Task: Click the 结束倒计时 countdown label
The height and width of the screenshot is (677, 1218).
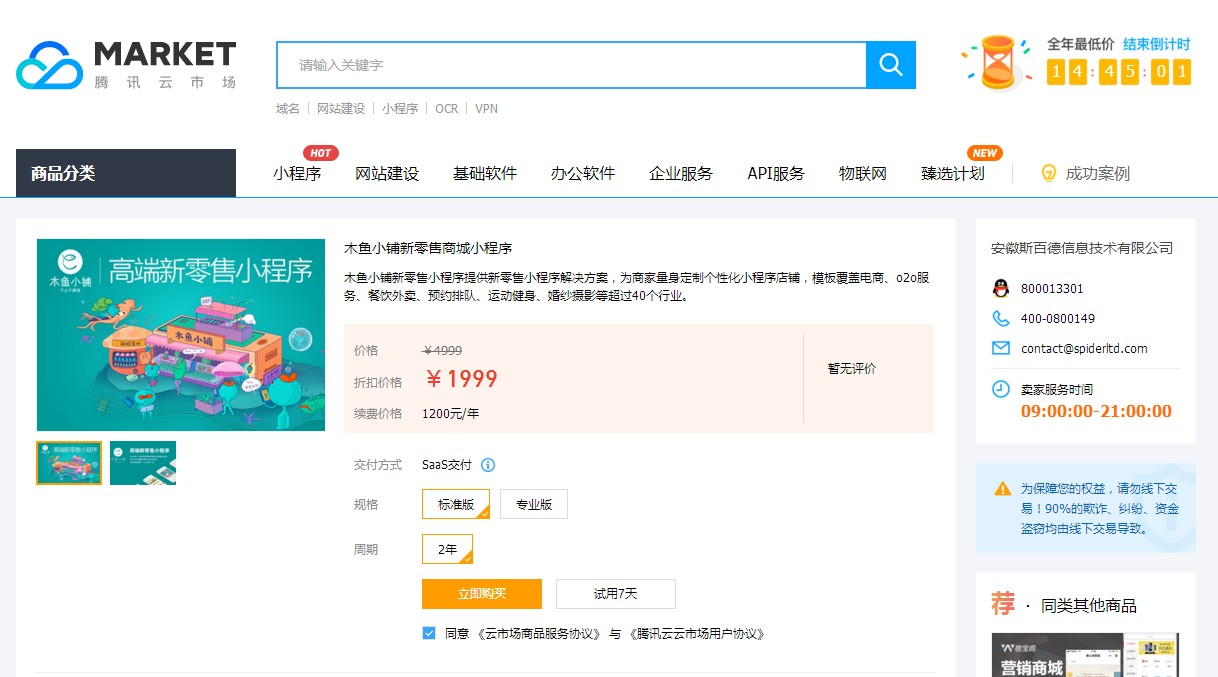Action: tap(1157, 44)
